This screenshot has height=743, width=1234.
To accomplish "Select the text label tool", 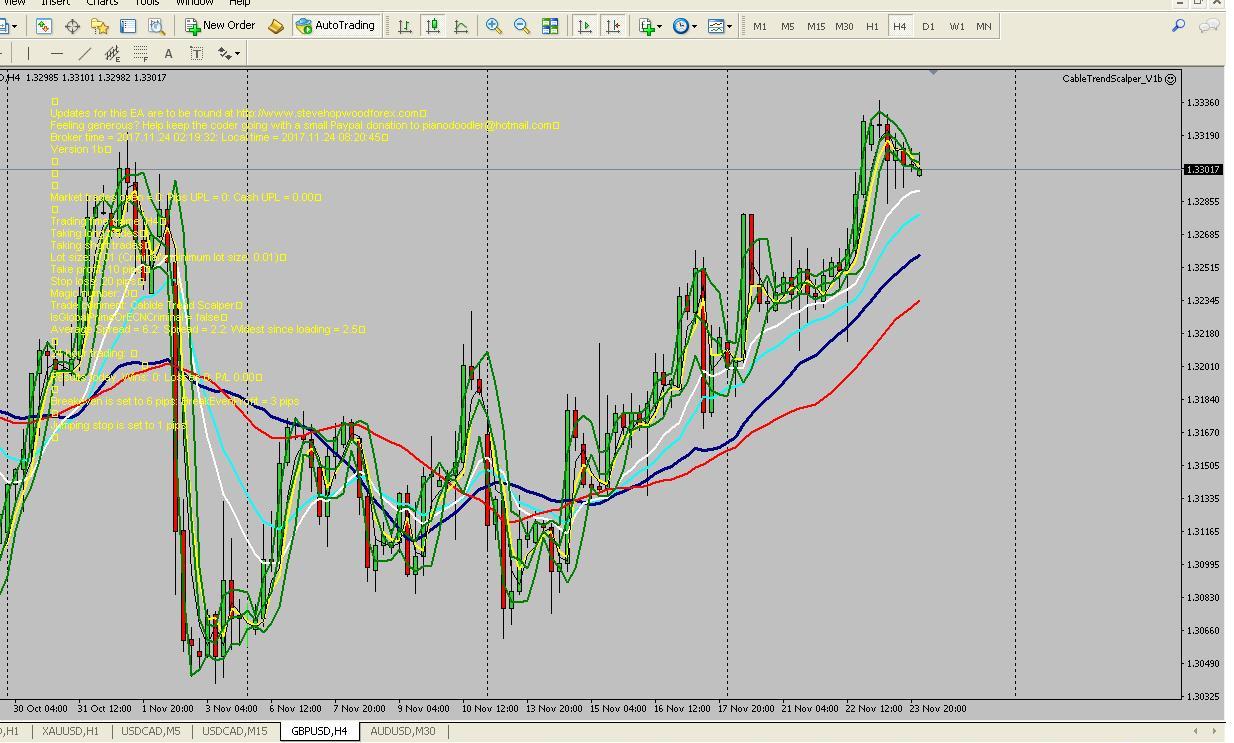I will [196, 53].
